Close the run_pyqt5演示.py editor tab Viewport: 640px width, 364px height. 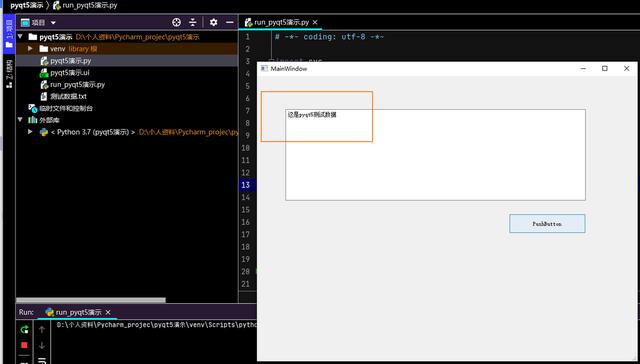click(x=315, y=22)
